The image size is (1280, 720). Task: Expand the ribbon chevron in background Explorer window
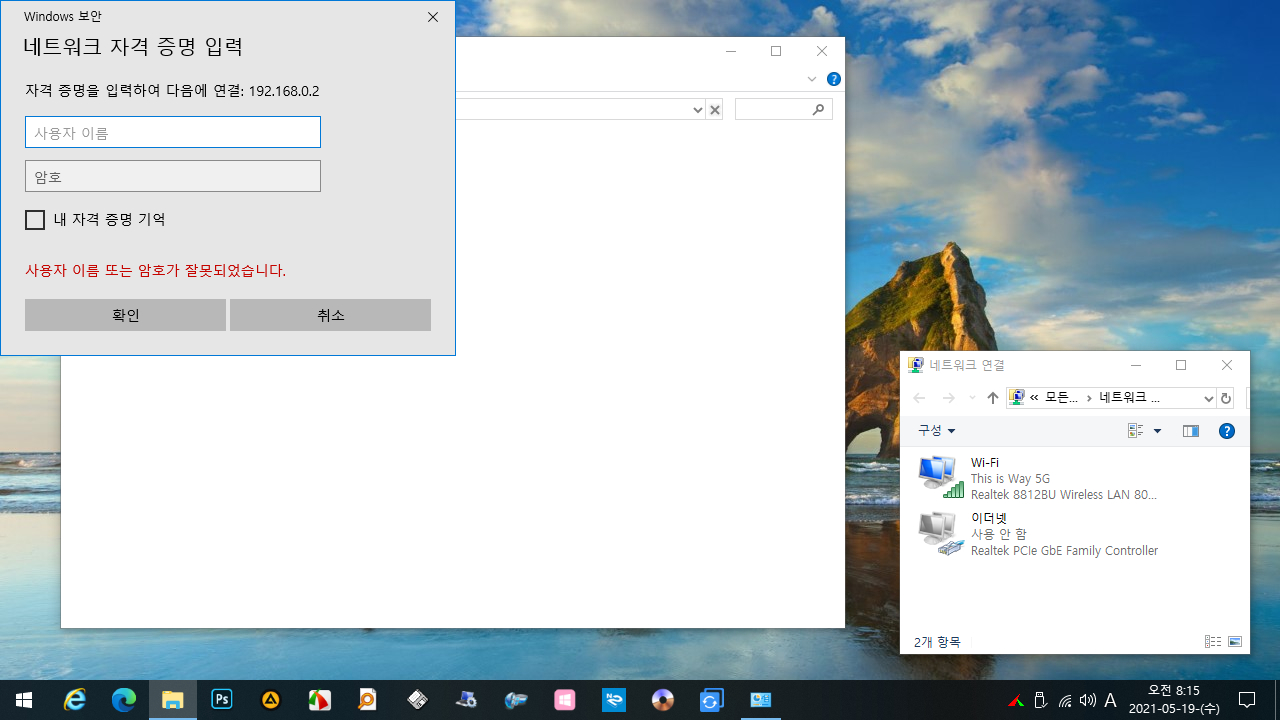(x=812, y=79)
